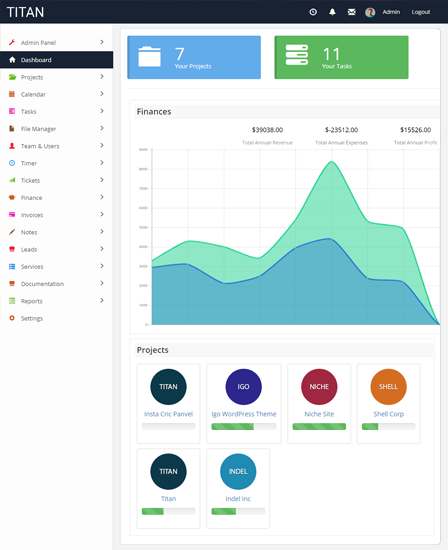Expand the Admin Panel chevron

click(102, 42)
